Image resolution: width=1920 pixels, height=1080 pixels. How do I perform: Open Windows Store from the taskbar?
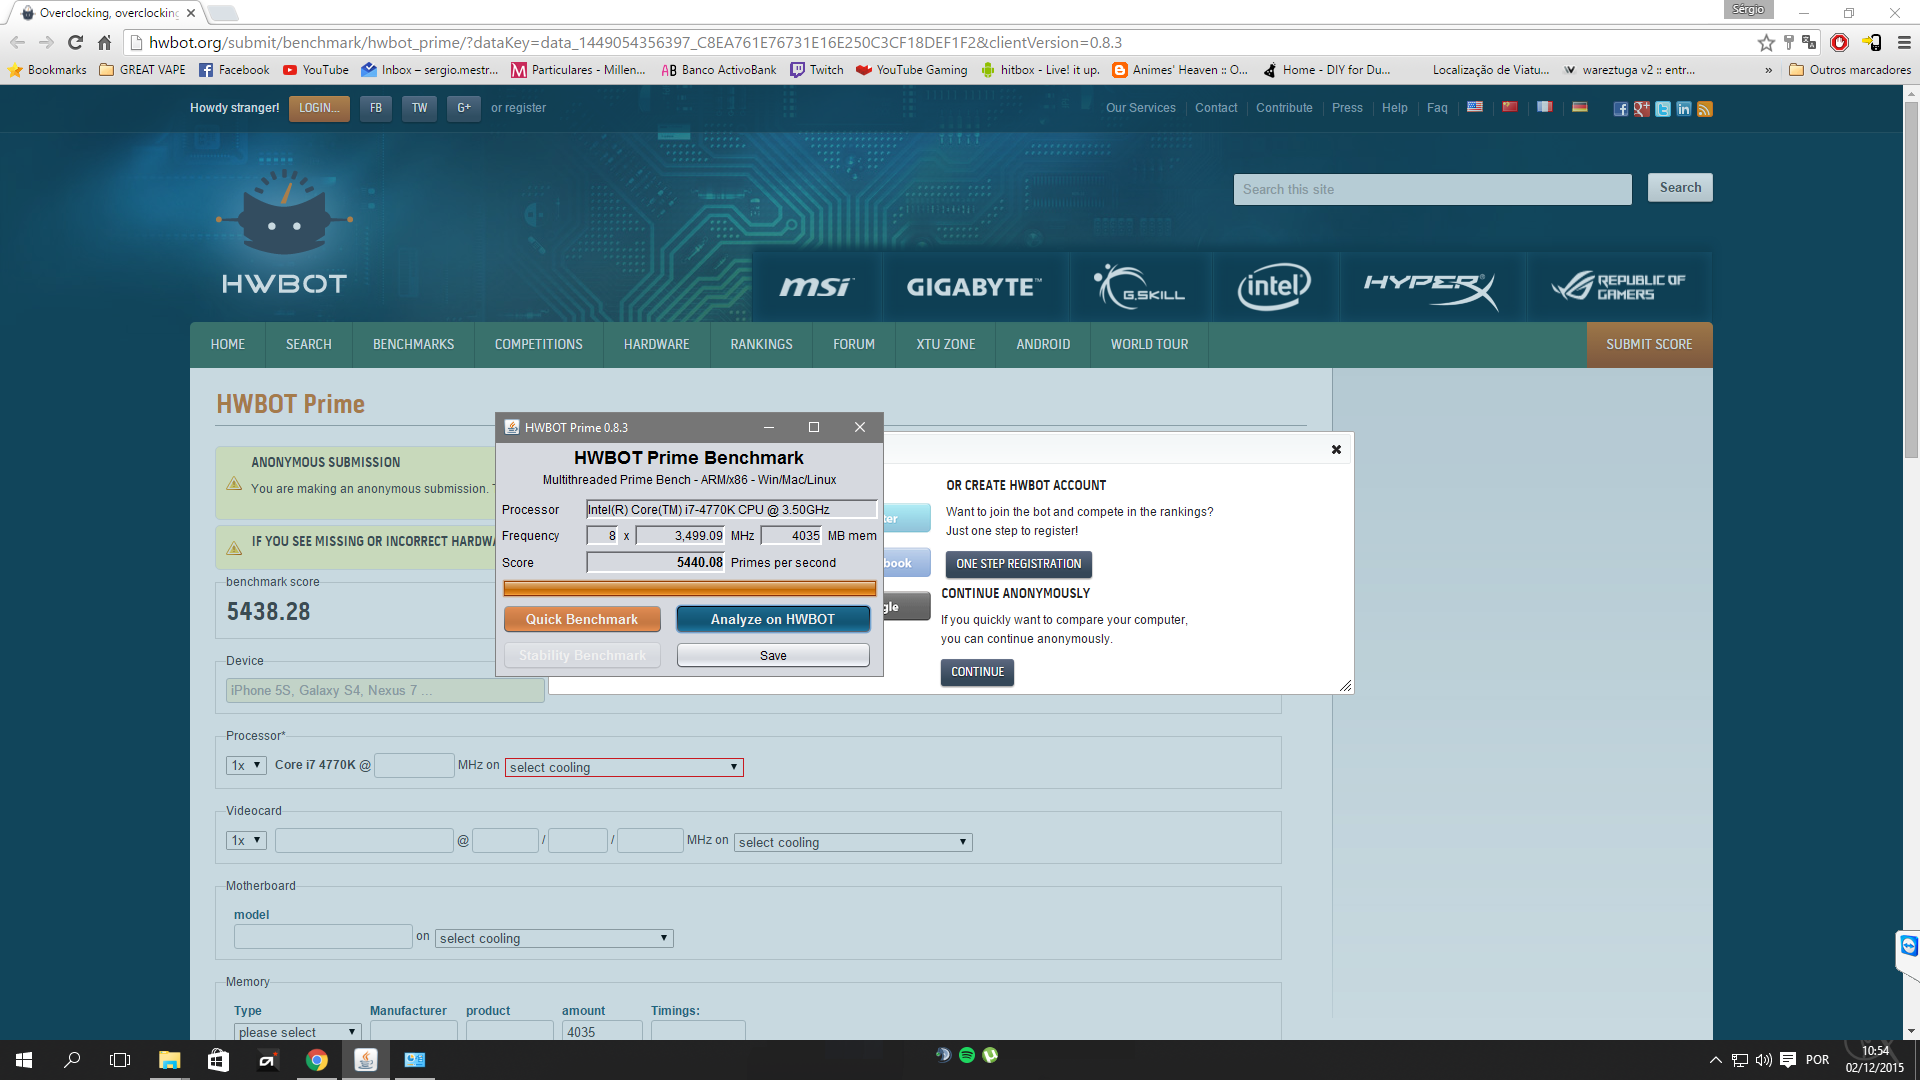[x=218, y=1060]
